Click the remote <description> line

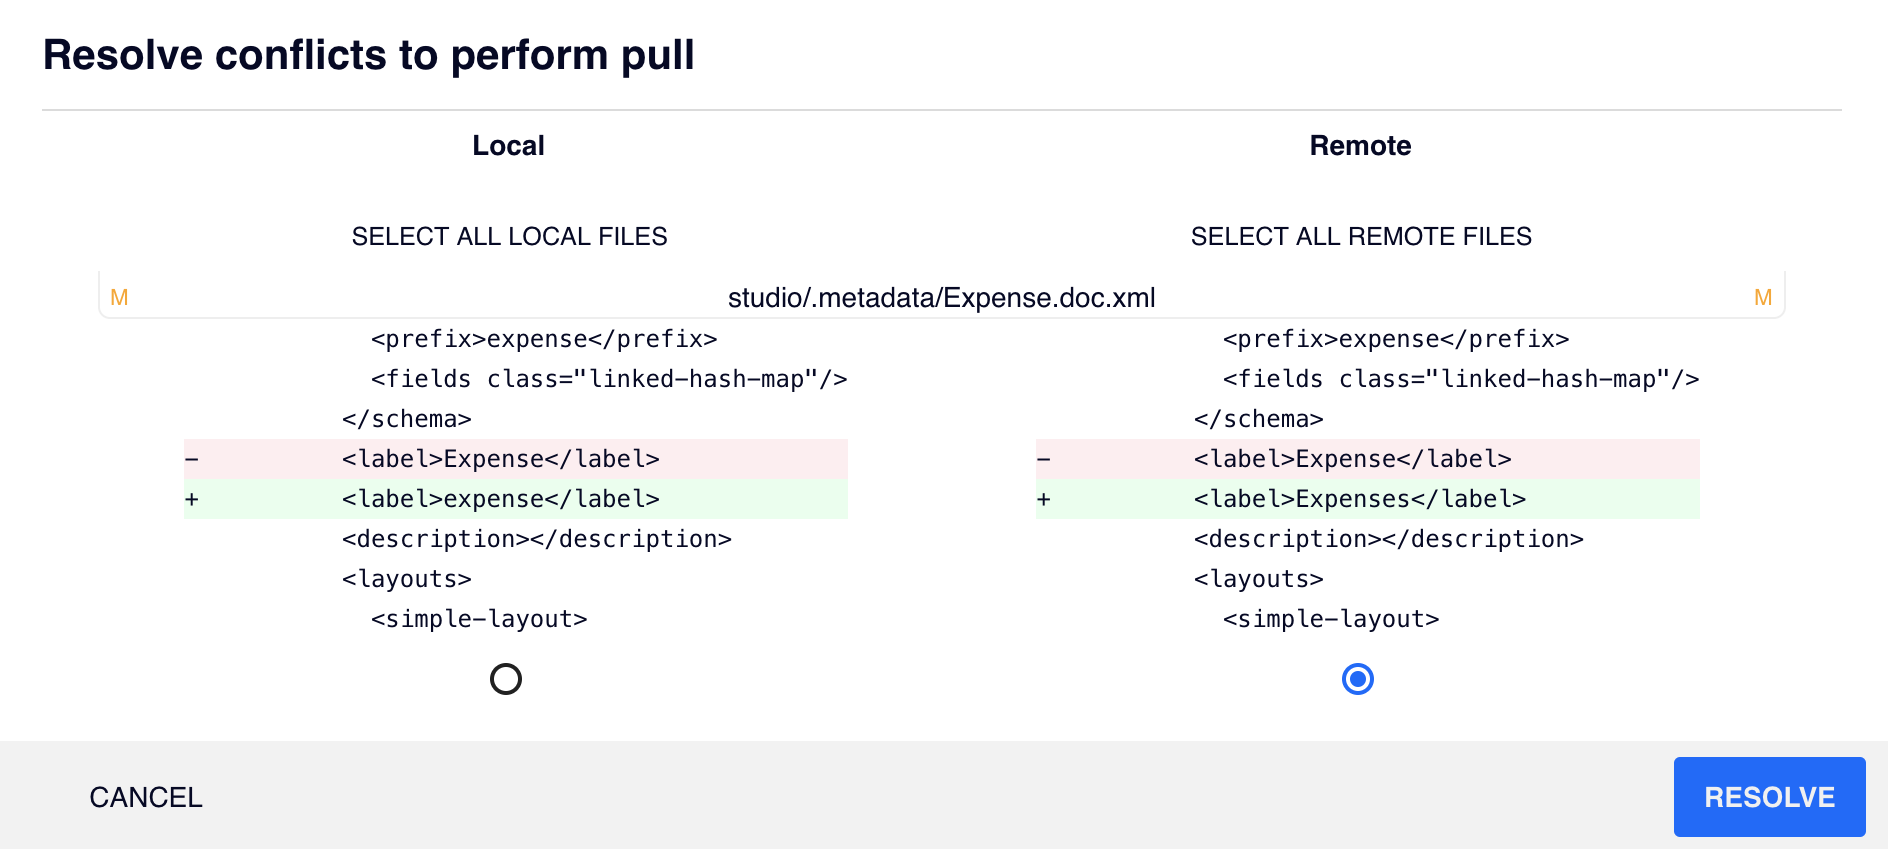[x=1389, y=539]
